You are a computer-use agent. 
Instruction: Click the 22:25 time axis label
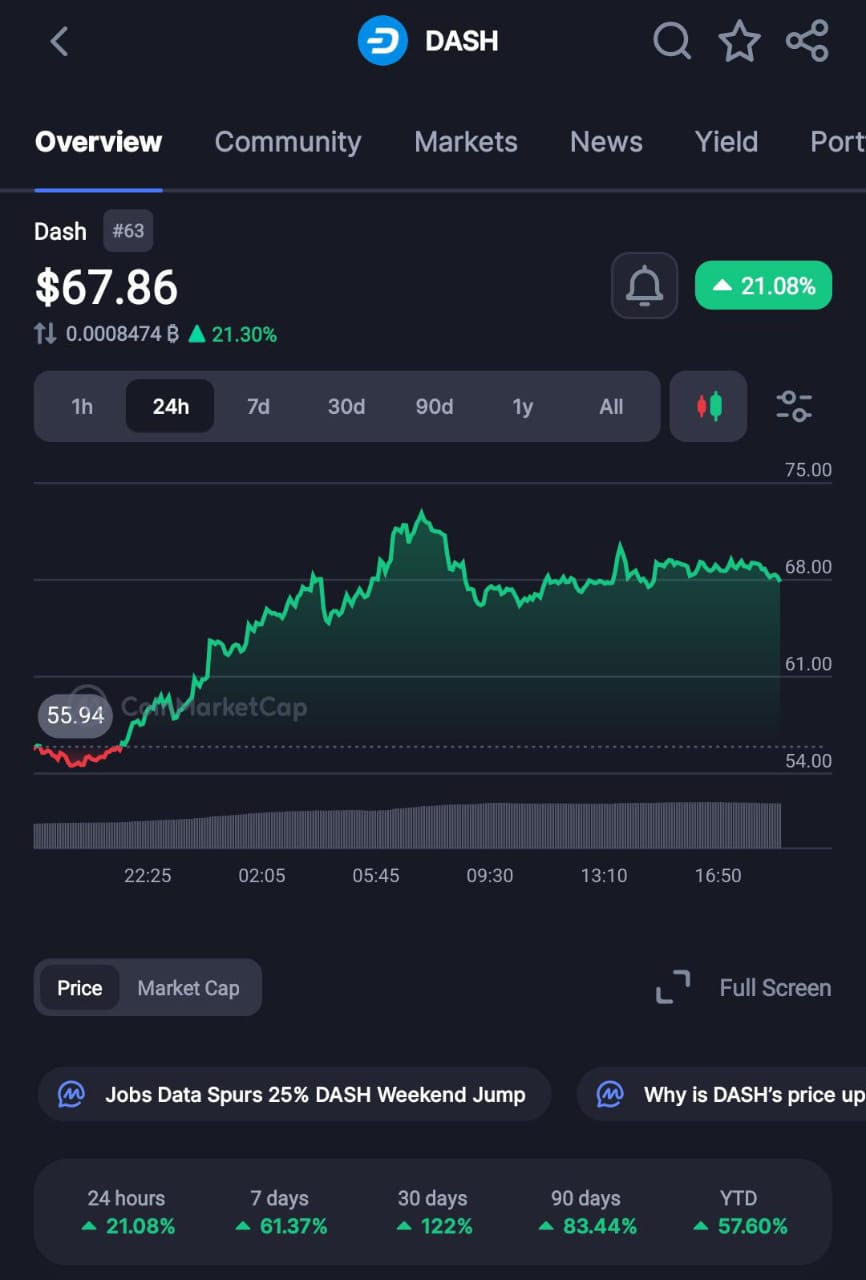point(147,876)
